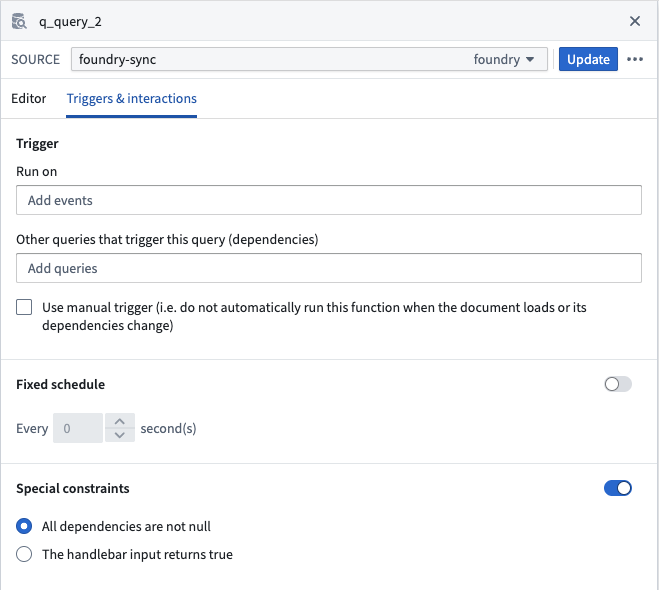Click the Add queries dependencies field
659x590 pixels.
[329, 268]
